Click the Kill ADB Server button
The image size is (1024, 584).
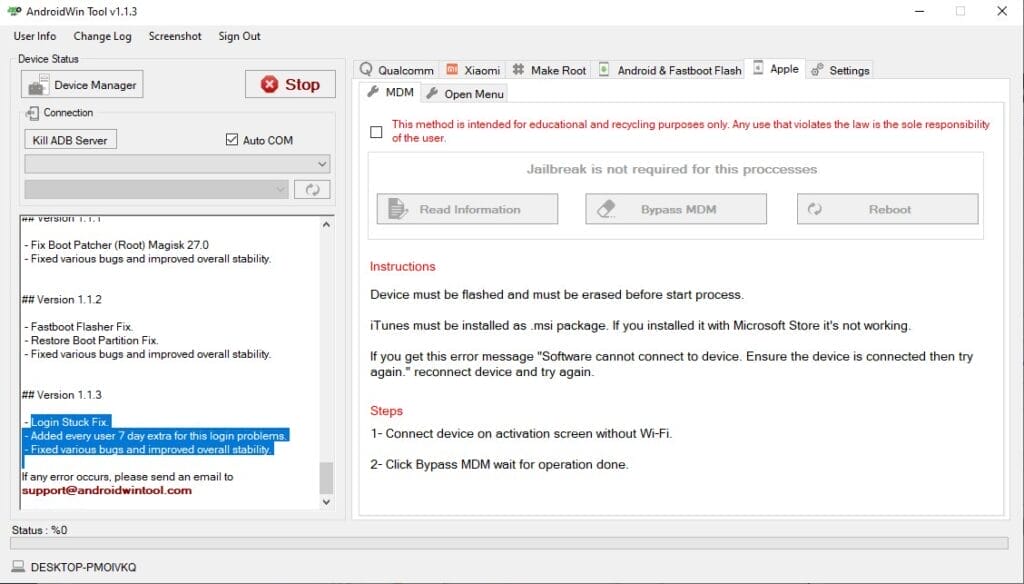click(x=69, y=139)
